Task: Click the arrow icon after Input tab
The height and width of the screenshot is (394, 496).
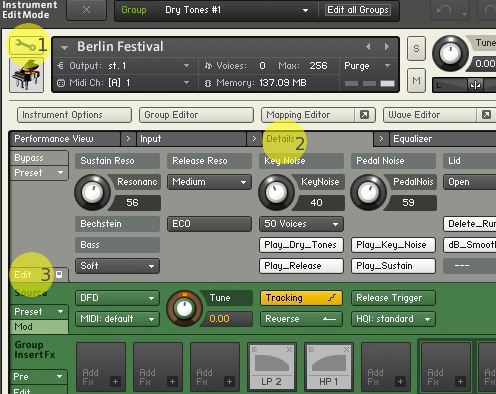Action: pos(254,139)
